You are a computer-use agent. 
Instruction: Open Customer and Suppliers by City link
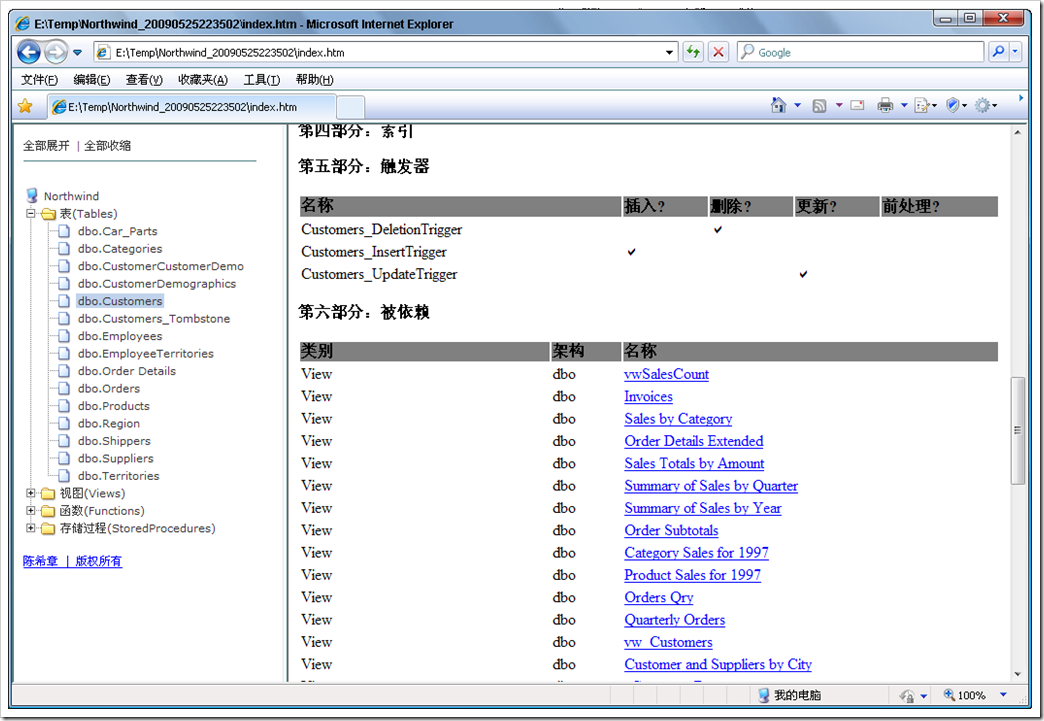pyautogui.click(x=718, y=664)
